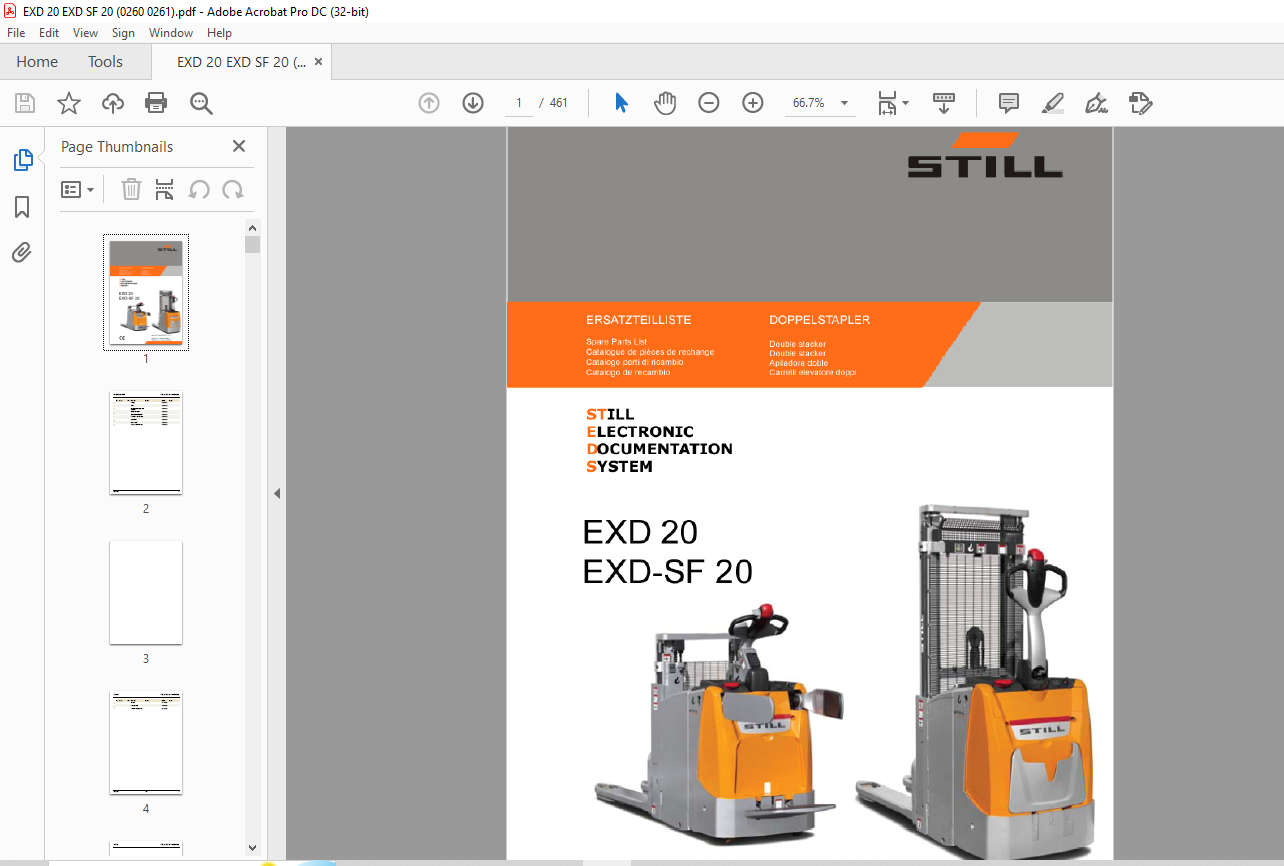
Task: Choose the Selection arrow tool
Action: coord(621,103)
